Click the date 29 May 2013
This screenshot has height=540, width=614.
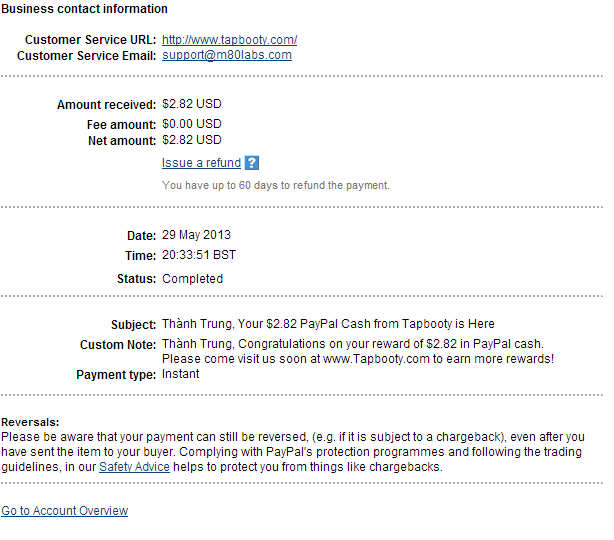point(196,236)
